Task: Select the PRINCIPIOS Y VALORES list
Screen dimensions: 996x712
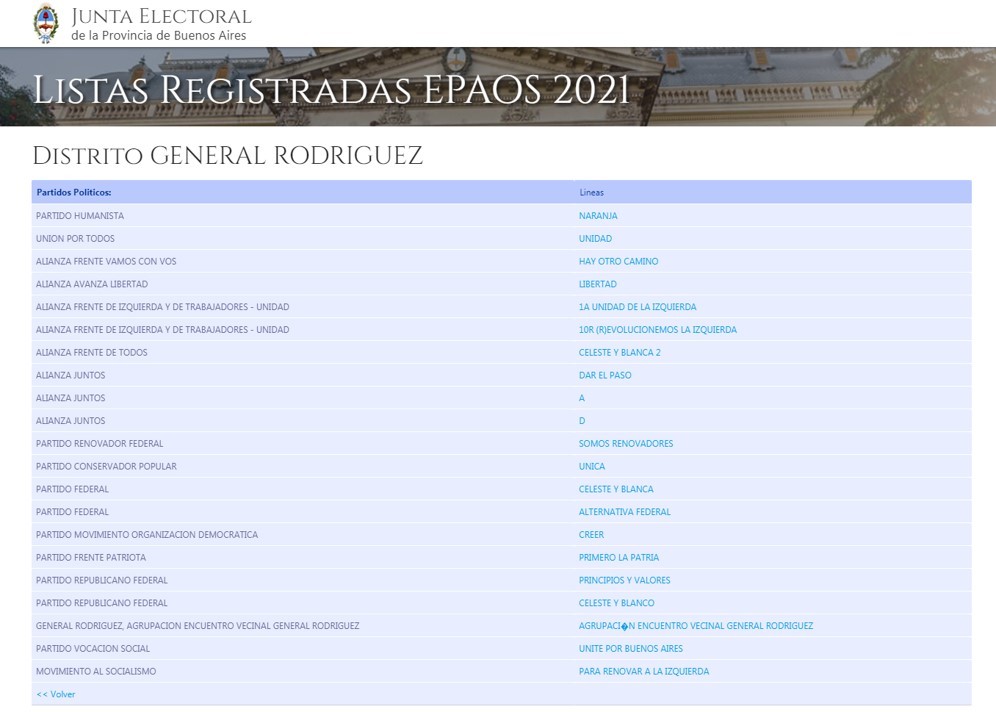Action: 624,581
